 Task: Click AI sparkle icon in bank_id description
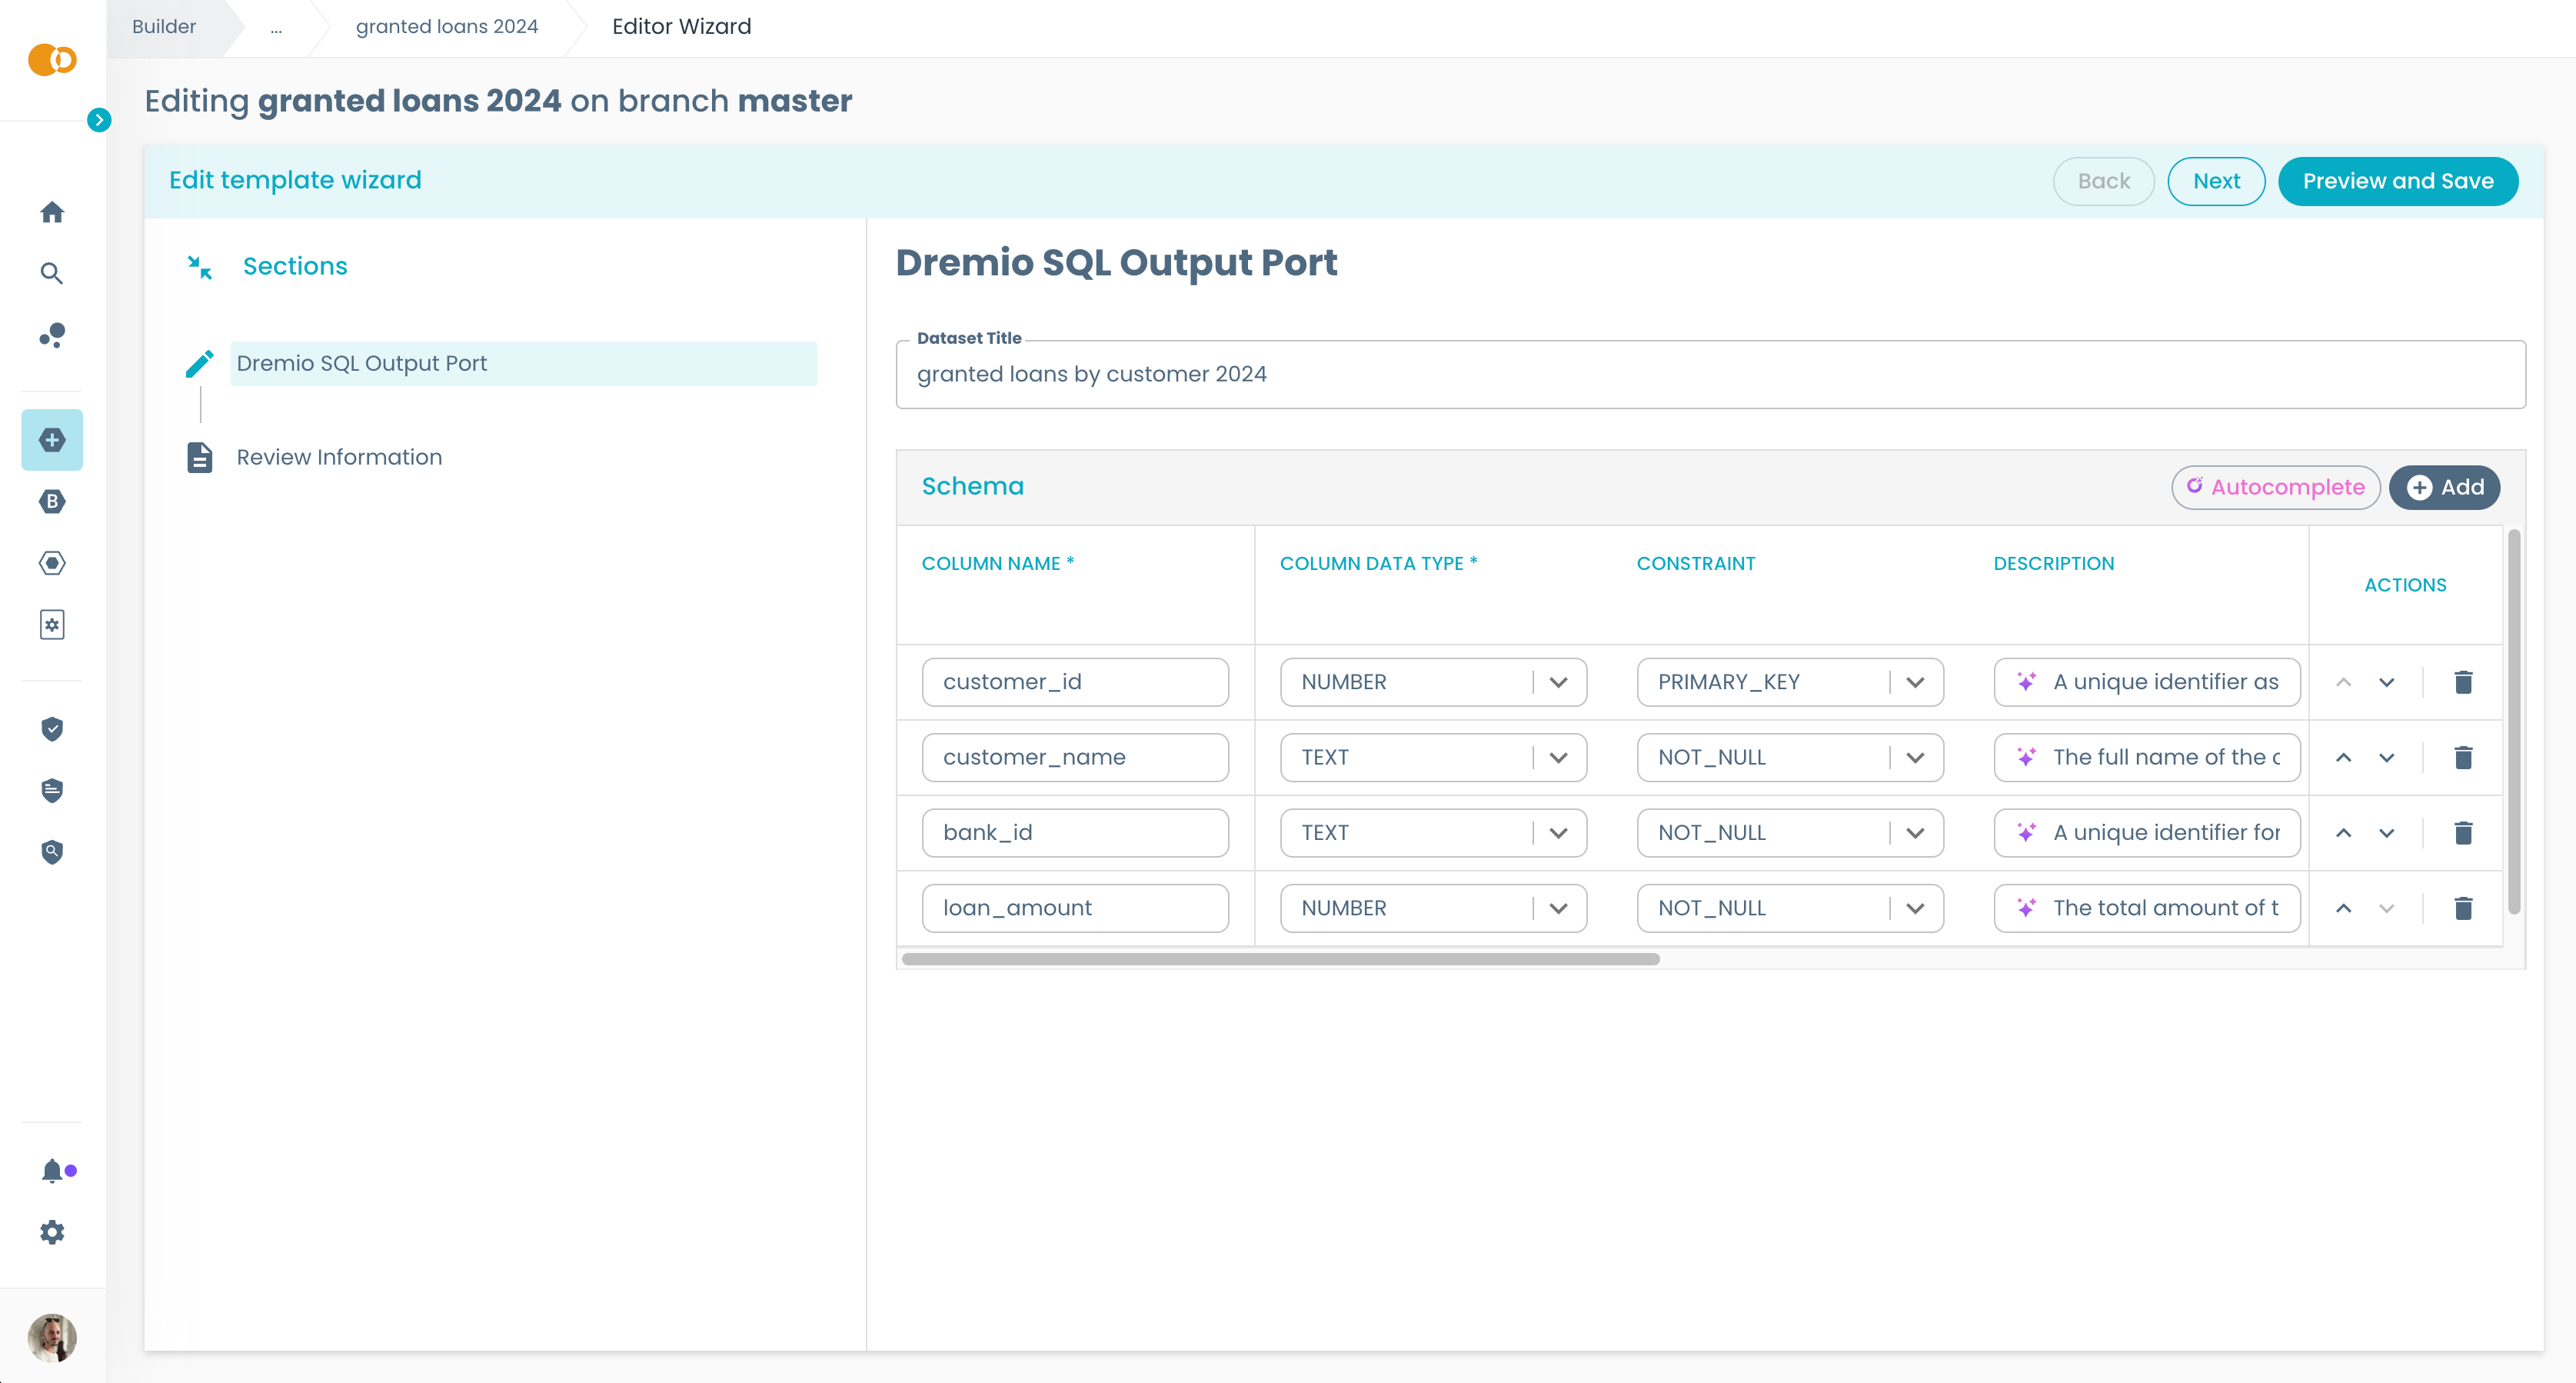2026,833
